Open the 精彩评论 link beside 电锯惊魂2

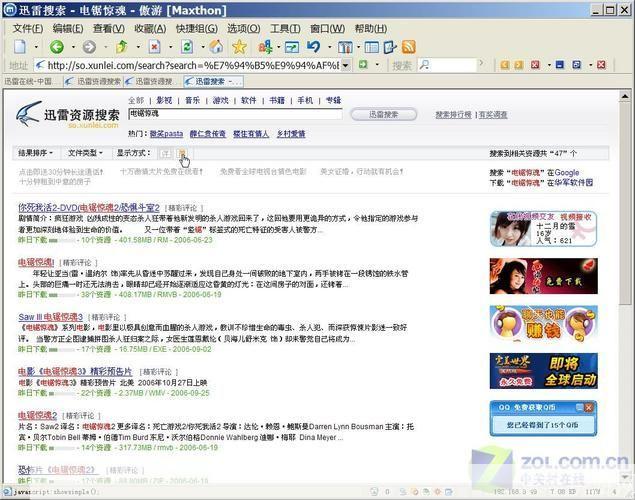[x=81, y=416]
